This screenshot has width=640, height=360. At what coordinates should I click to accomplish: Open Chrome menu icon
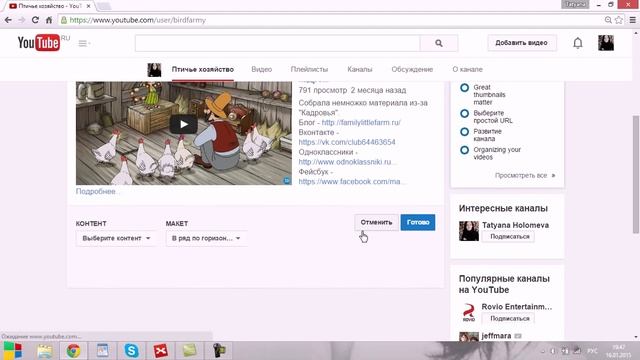632,20
